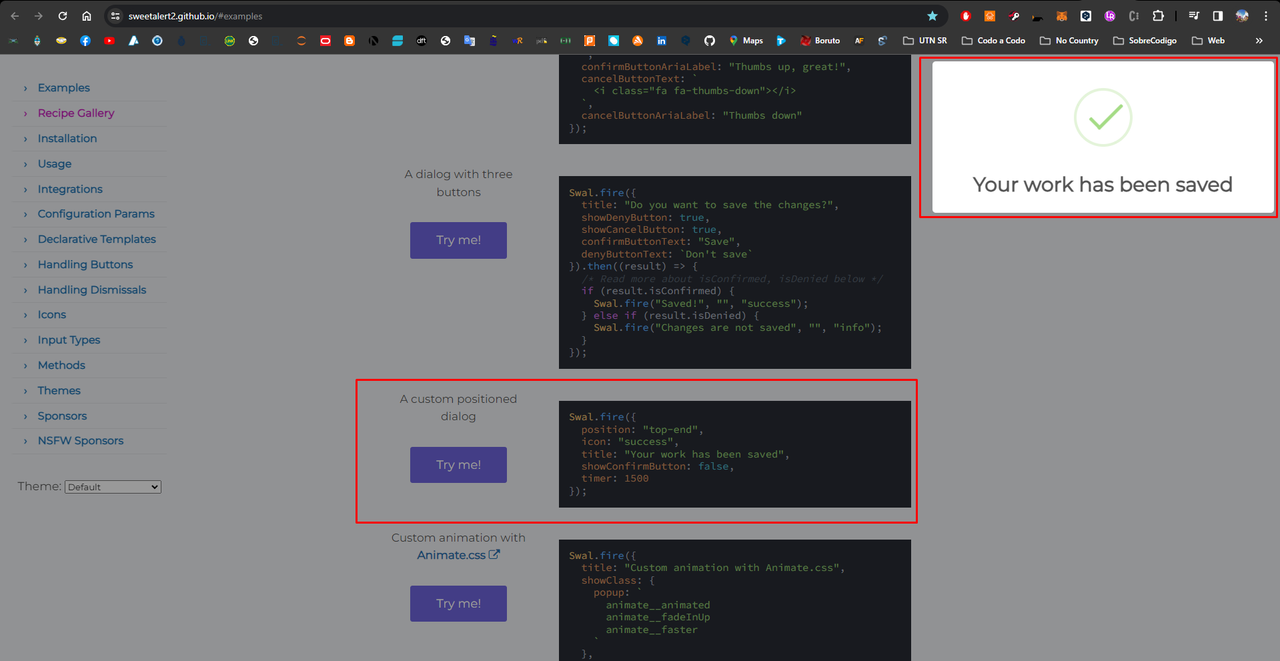Click the bookmark star in the address bar
Viewport: 1280px width, 661px height.
point(932,16)
